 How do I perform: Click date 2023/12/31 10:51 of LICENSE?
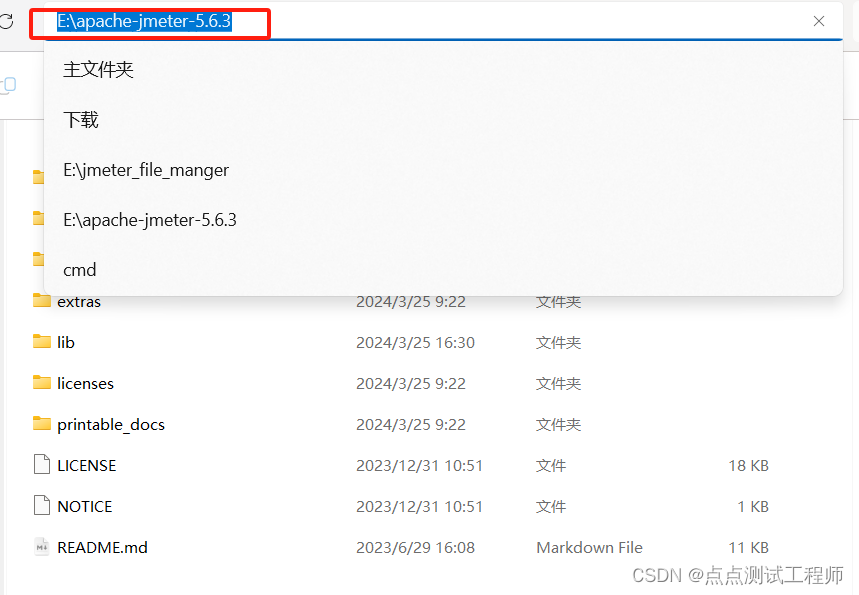(x=419, y=466)
